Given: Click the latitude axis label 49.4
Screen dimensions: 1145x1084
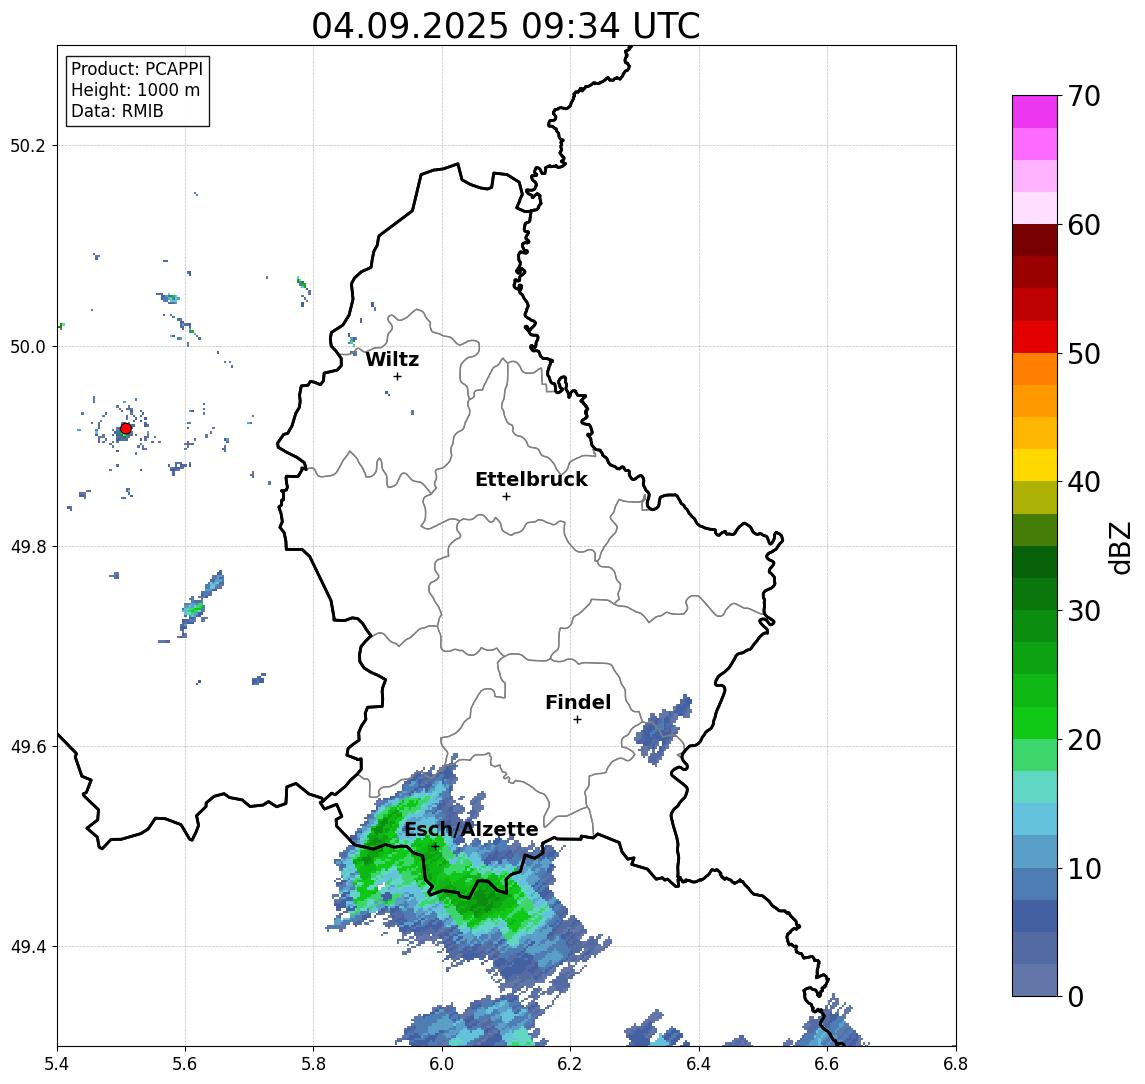Looking at the screenshot, I should 28,947.
